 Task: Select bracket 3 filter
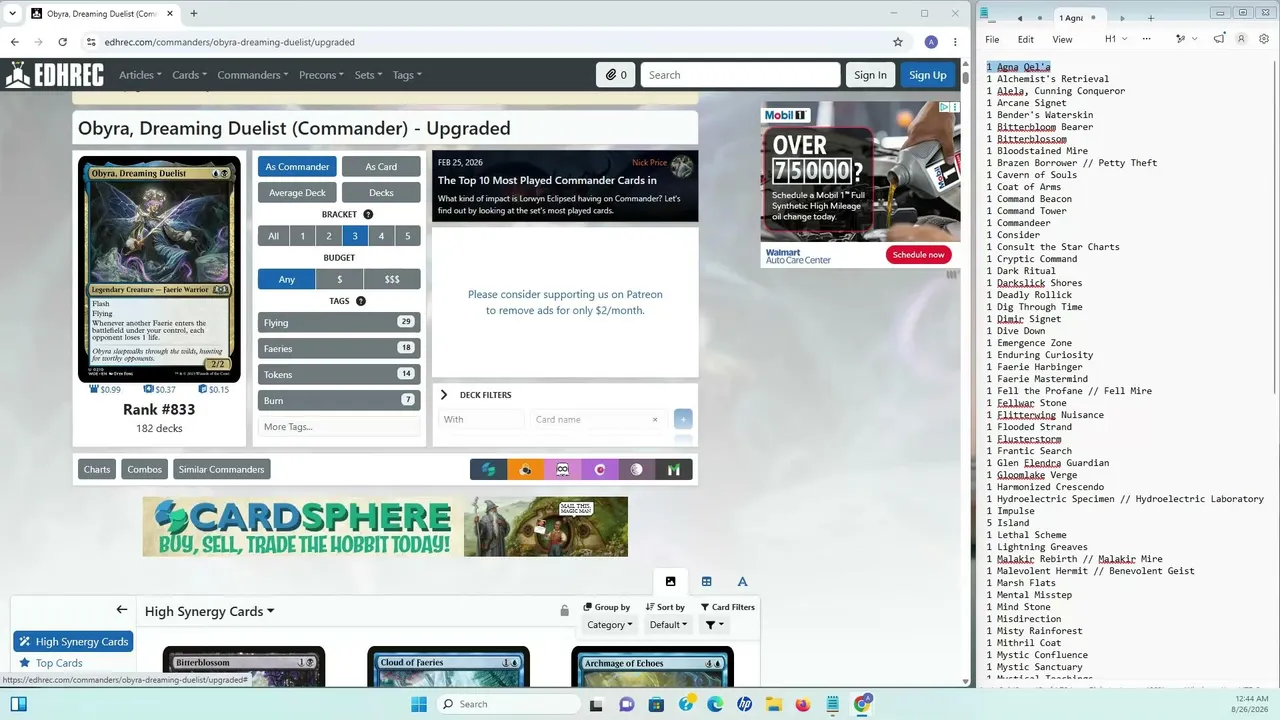355,236
